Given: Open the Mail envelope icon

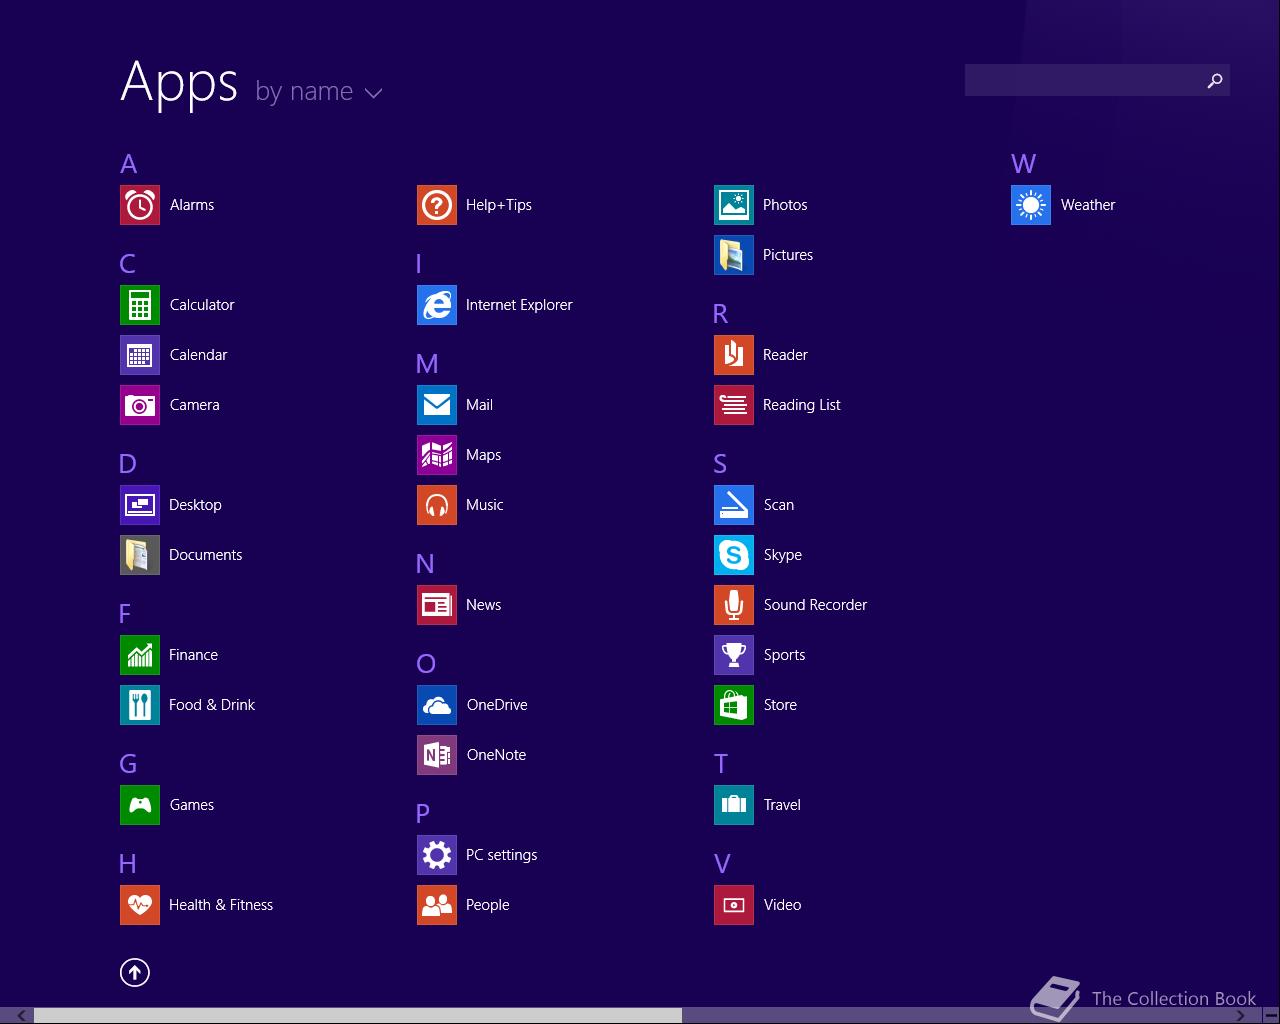Looking at the screenshot, I should (x=437, y=405).
